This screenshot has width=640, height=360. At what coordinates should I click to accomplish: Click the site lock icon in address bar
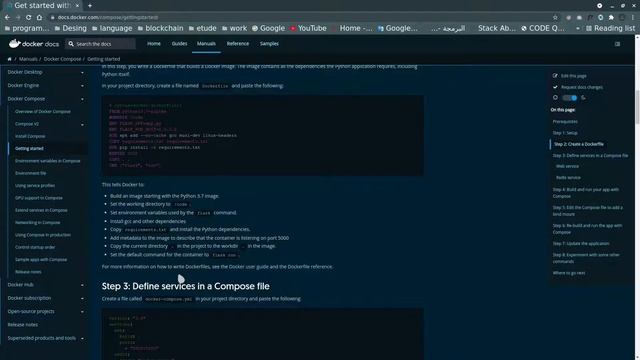(52, 18)
